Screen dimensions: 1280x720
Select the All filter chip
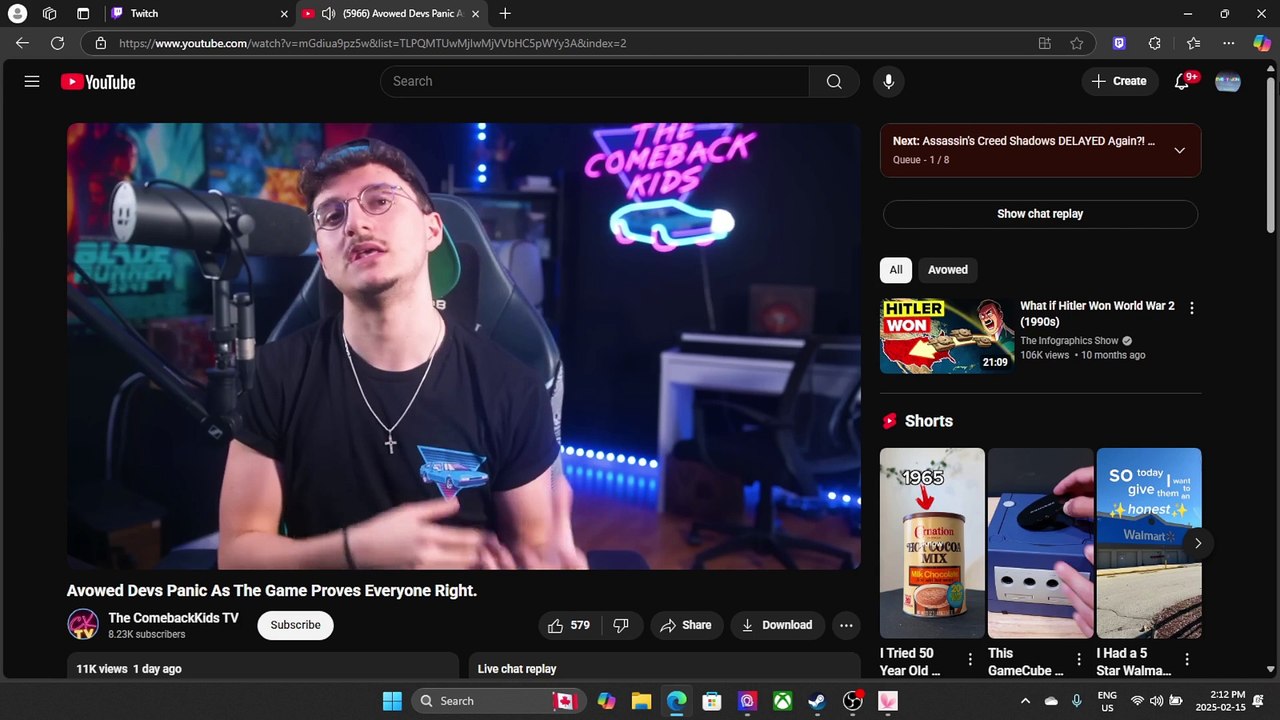tap(896, 270)
